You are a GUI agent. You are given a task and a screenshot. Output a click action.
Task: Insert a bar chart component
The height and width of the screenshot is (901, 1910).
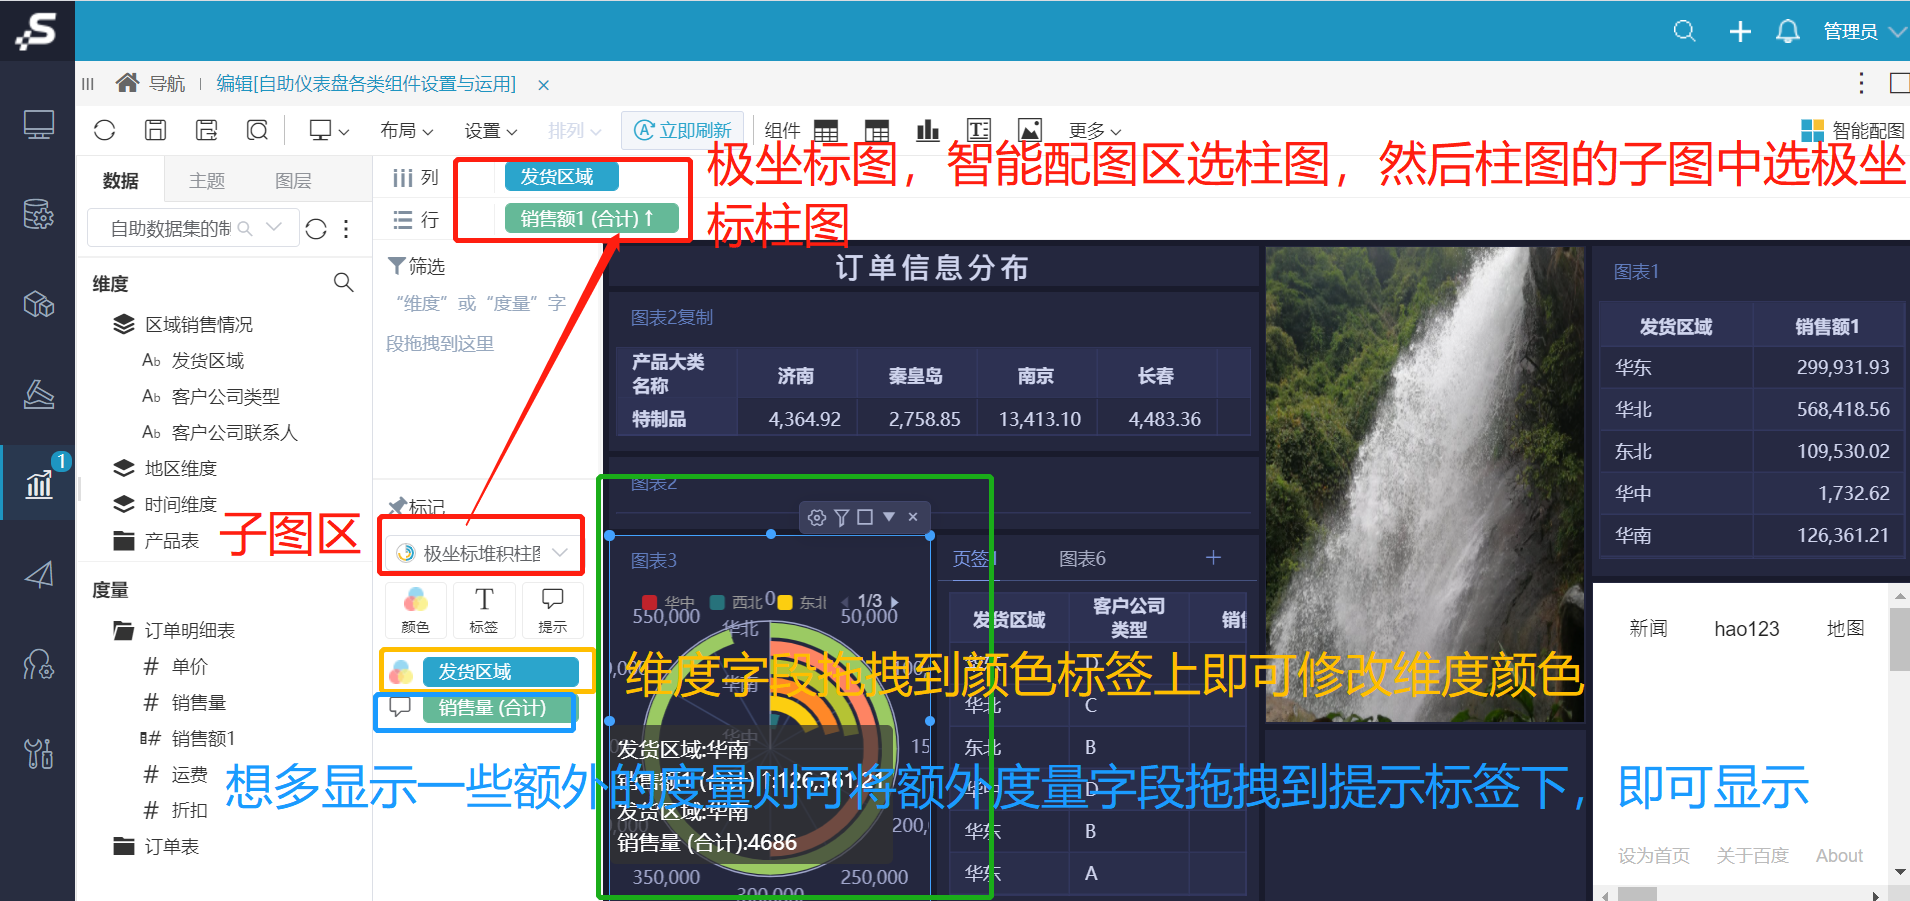point(928,130)
